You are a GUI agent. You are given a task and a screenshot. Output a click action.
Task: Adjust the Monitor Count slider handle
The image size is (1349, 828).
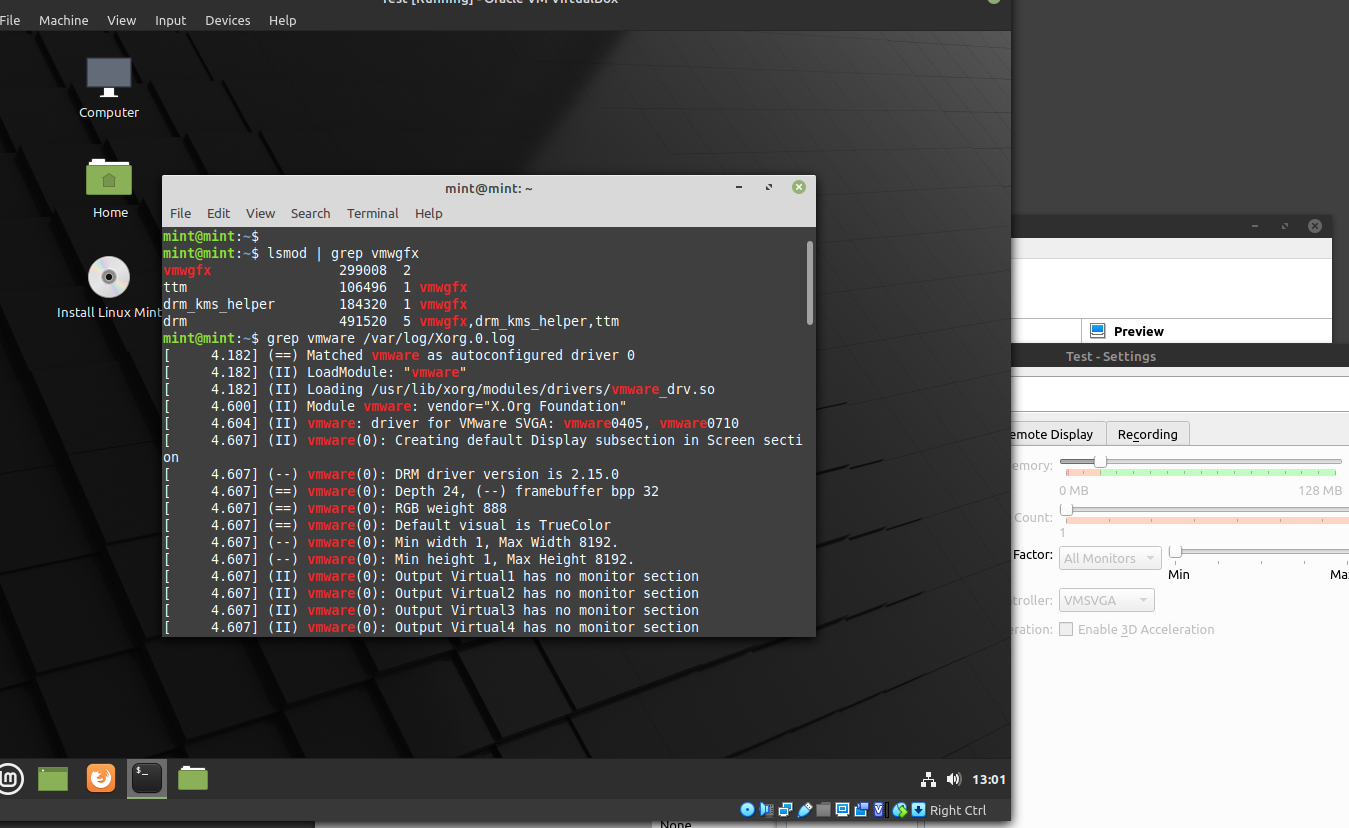tap(1066, 509)
